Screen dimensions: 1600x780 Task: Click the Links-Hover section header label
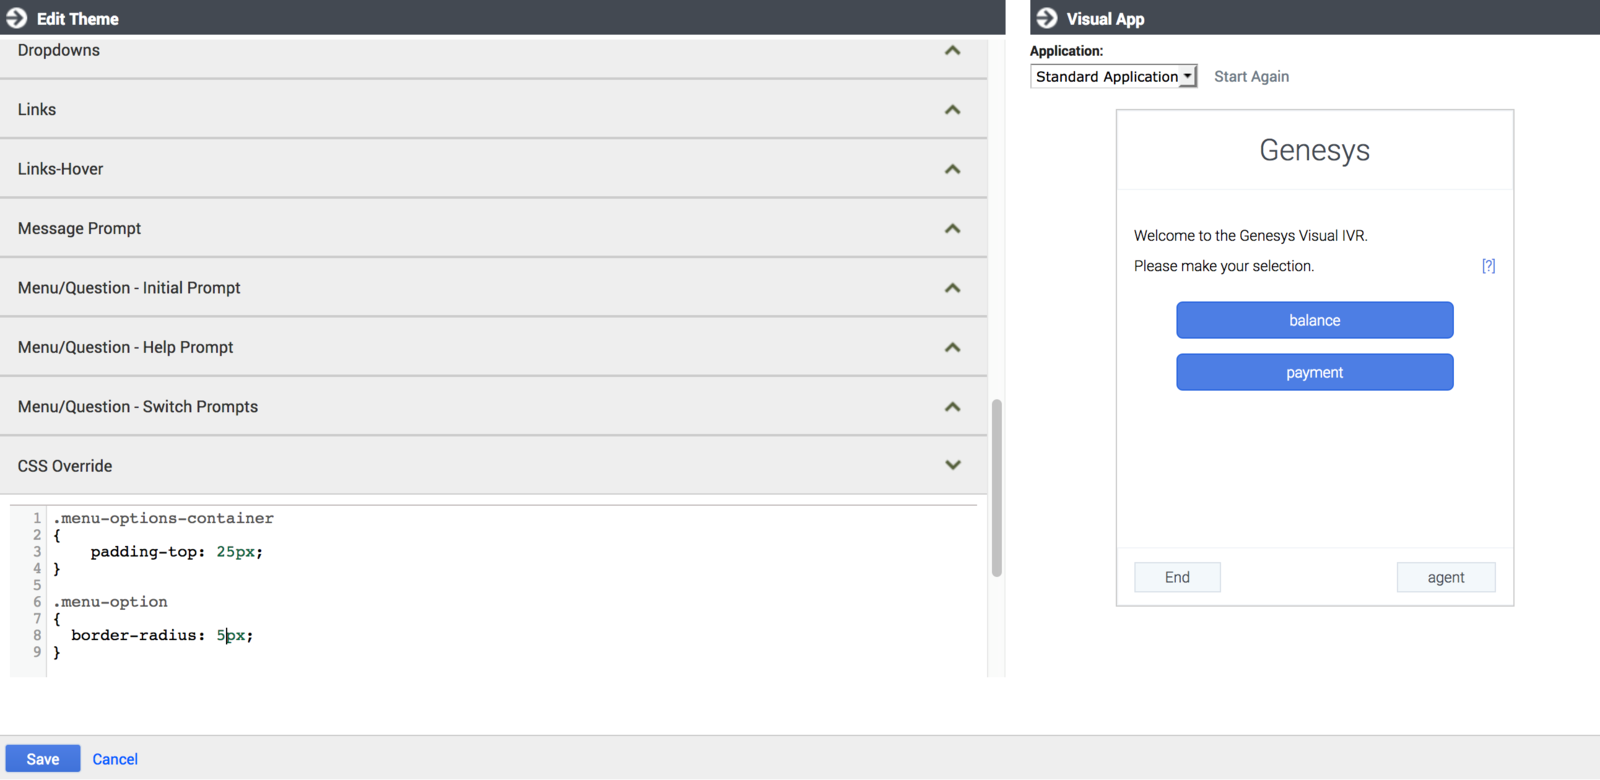tap(60, 169)
